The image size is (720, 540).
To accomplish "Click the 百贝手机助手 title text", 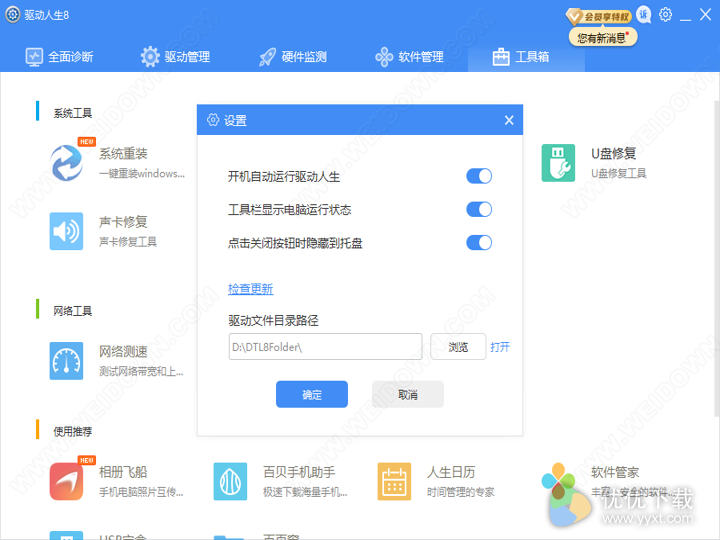I will coord(299,472).
